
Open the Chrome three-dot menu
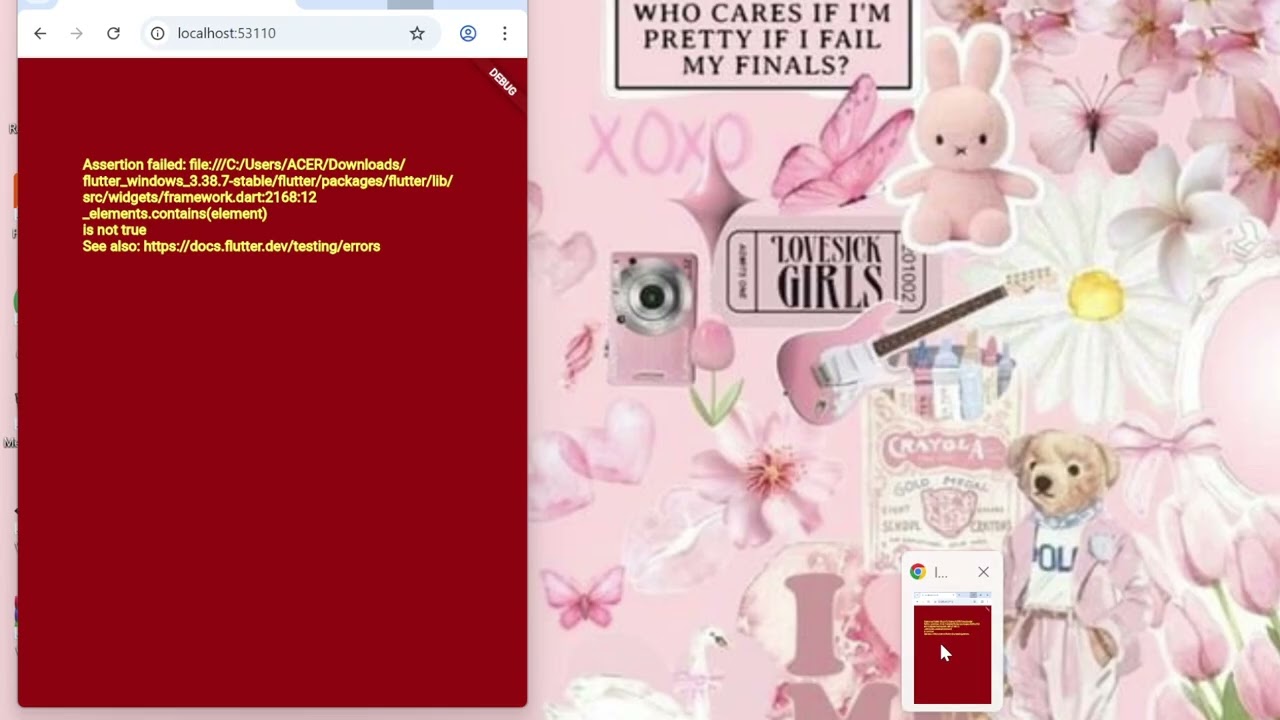504,33
